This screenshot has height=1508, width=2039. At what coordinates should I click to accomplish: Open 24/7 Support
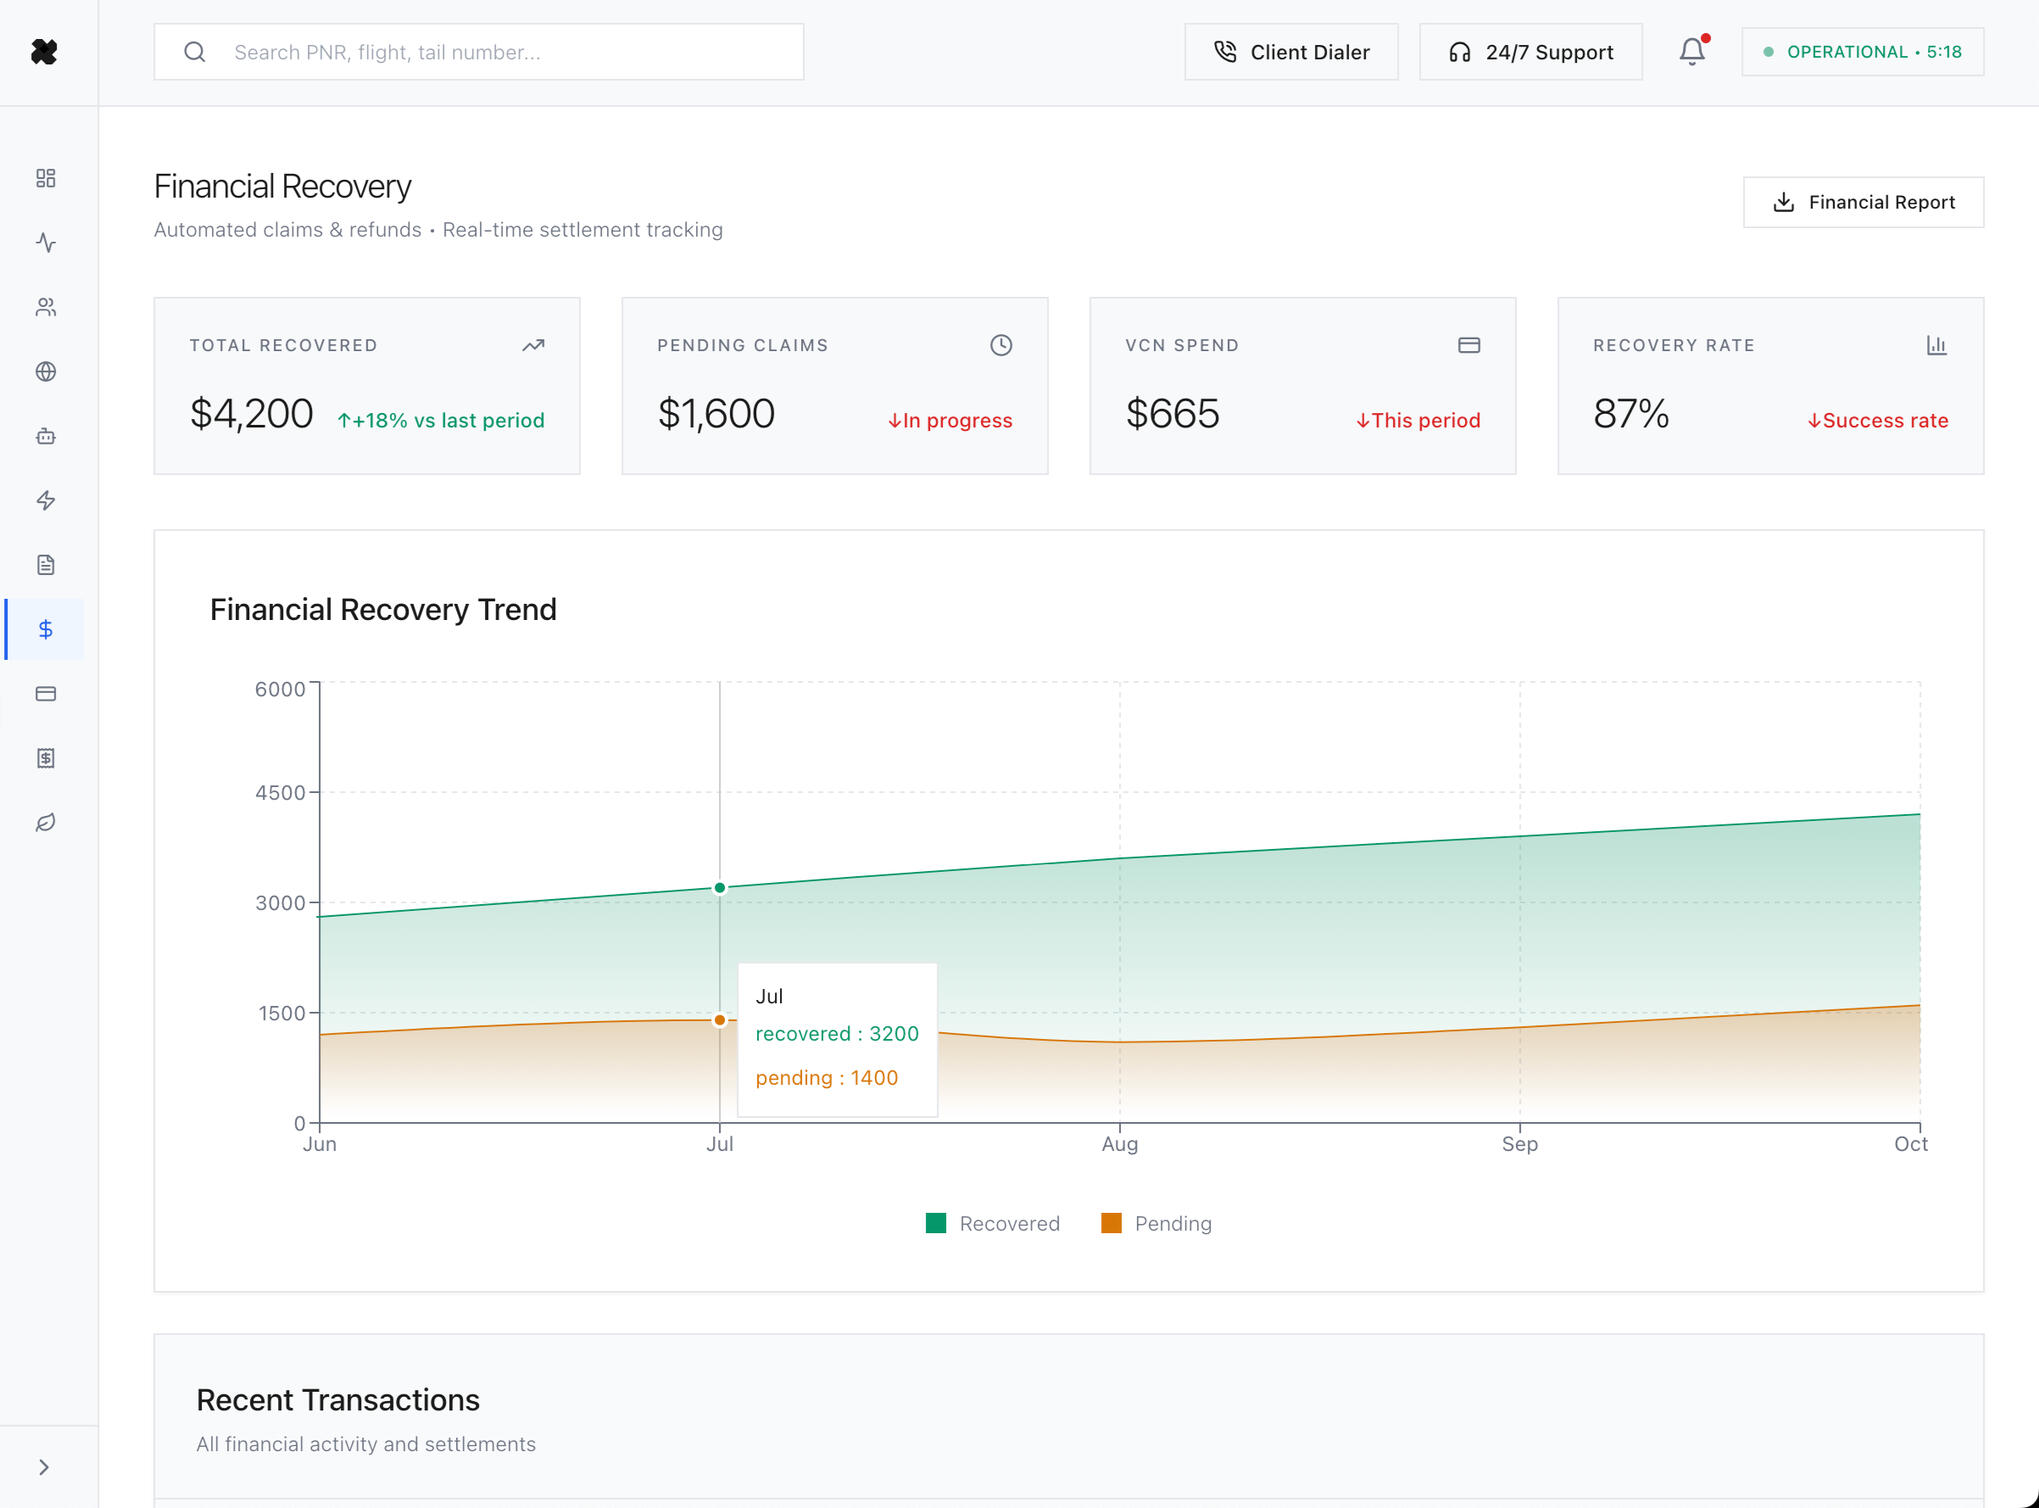point(1530,52)
